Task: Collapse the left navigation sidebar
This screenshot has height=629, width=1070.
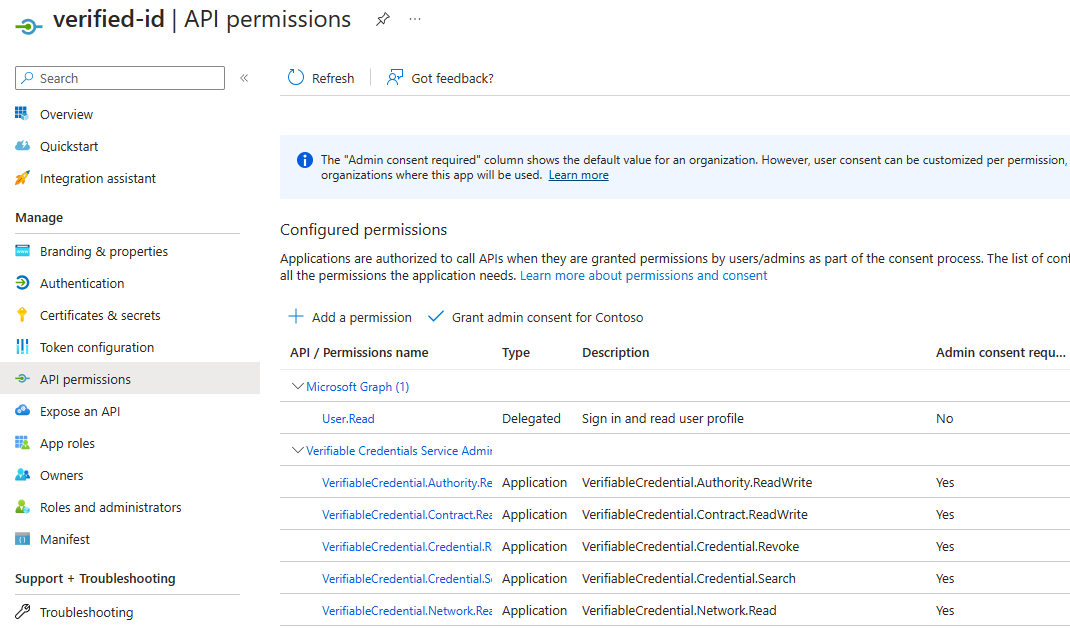Action: pos(243,77)
